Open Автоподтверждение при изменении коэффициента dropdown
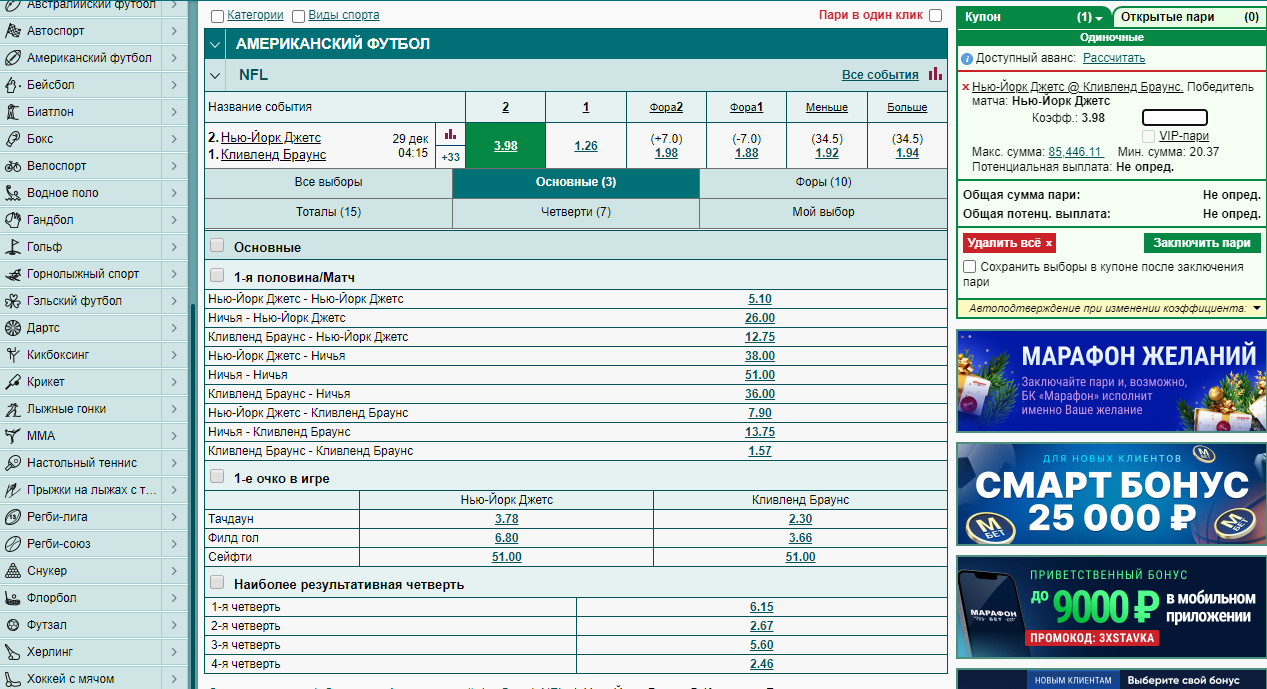 tap(1256, 308)
